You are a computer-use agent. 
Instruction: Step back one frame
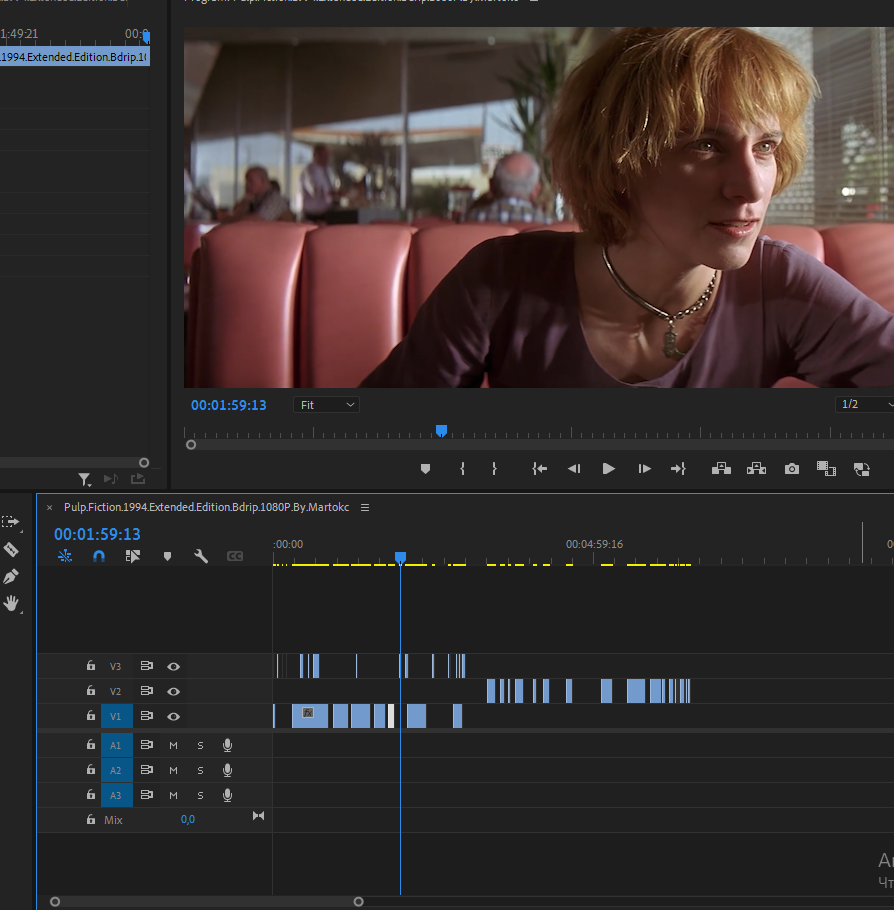tap(574, 468)
